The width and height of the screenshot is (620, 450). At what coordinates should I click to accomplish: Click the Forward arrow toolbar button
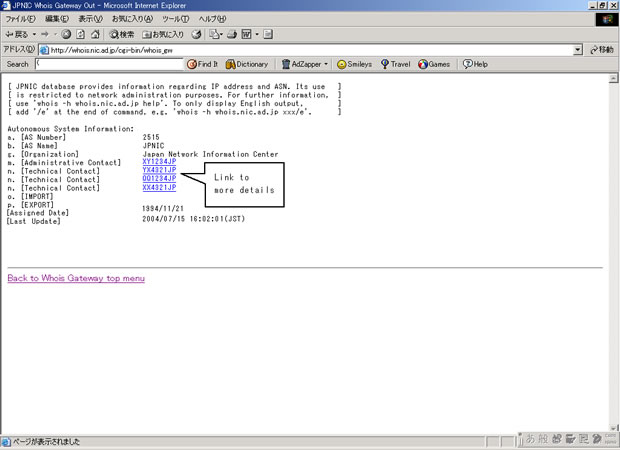coord(45,34)
